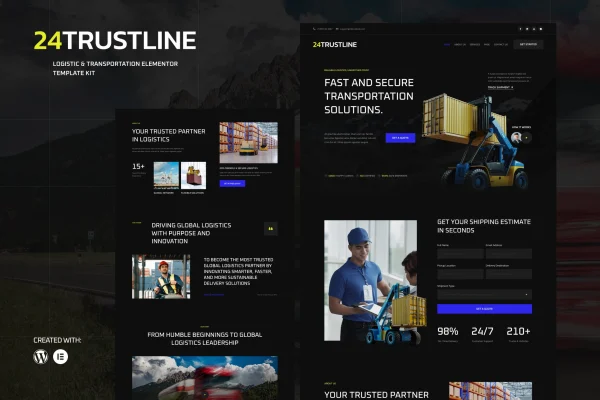Screen dimensions: 600x400
Task: Click the Delivery Destination input field
Action: (509, 274)
